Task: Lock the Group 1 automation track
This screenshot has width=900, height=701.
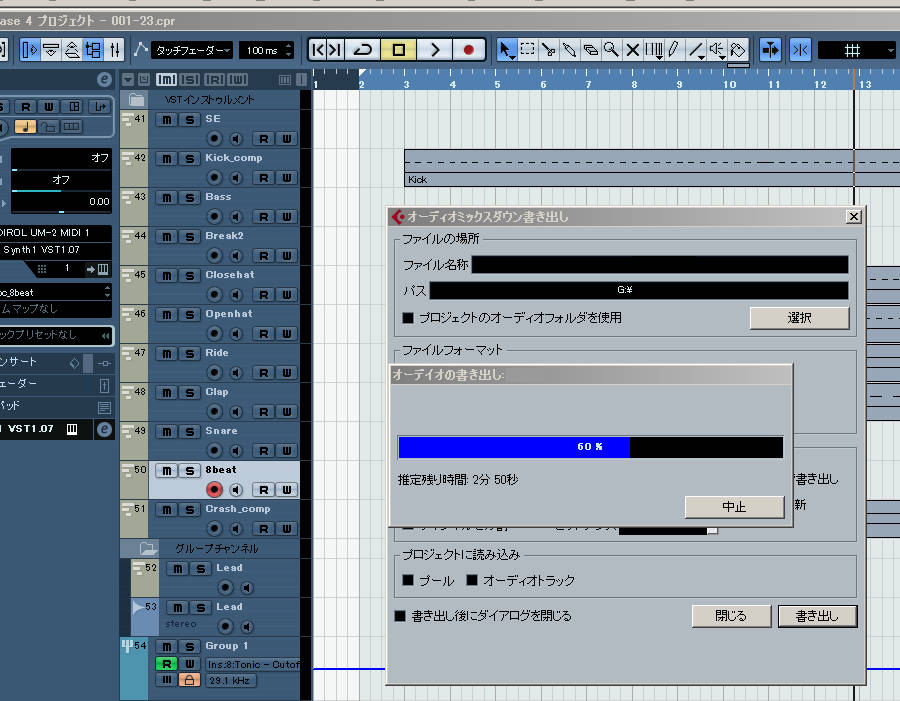Action: pyautogui.click(x=189, y=680)
